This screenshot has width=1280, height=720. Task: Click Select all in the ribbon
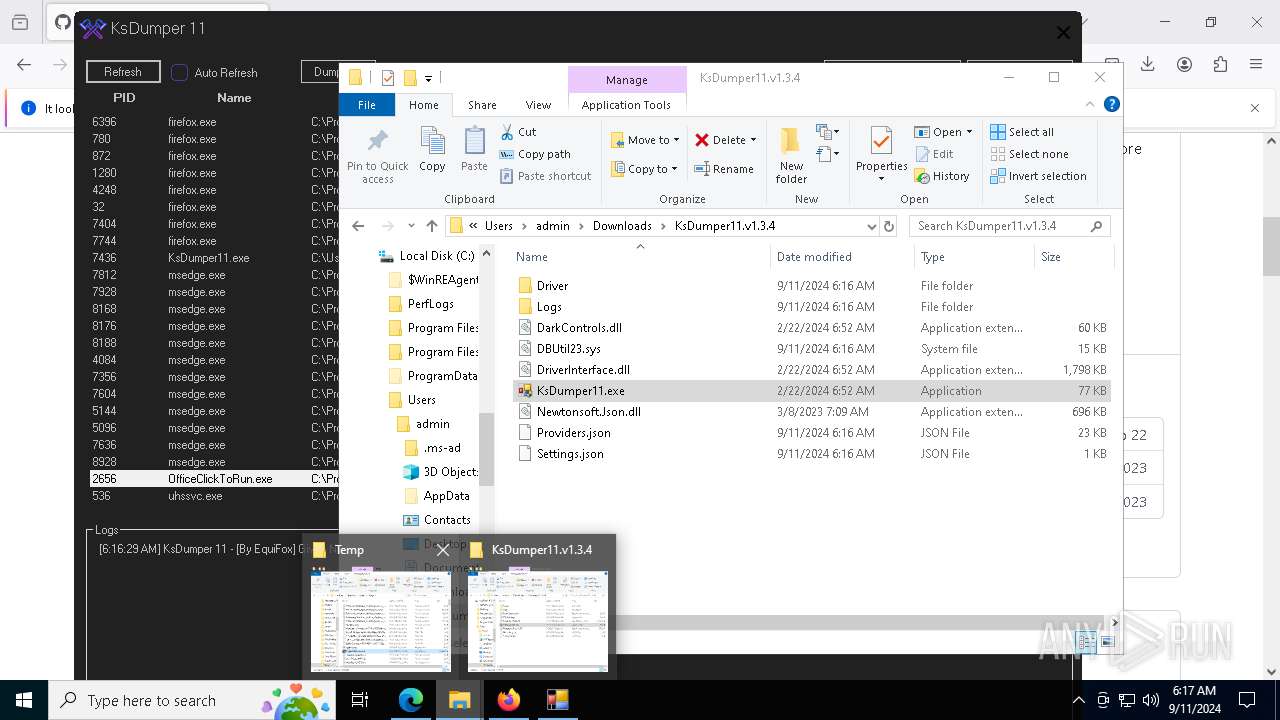[x=1022, y=132]
